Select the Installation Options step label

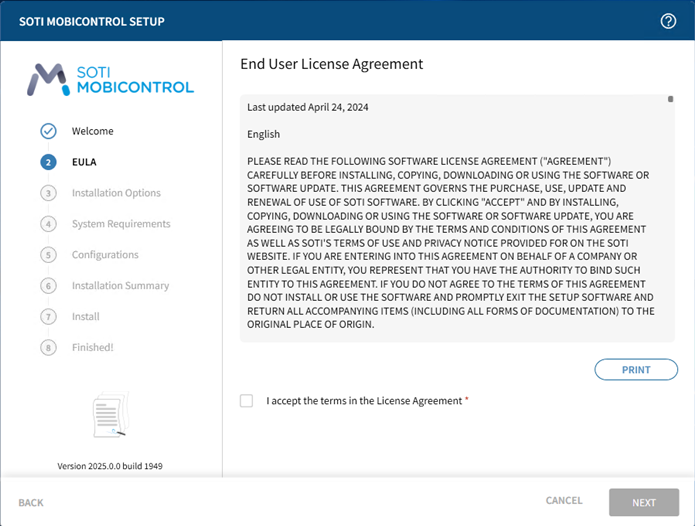(x=116, y=193)
